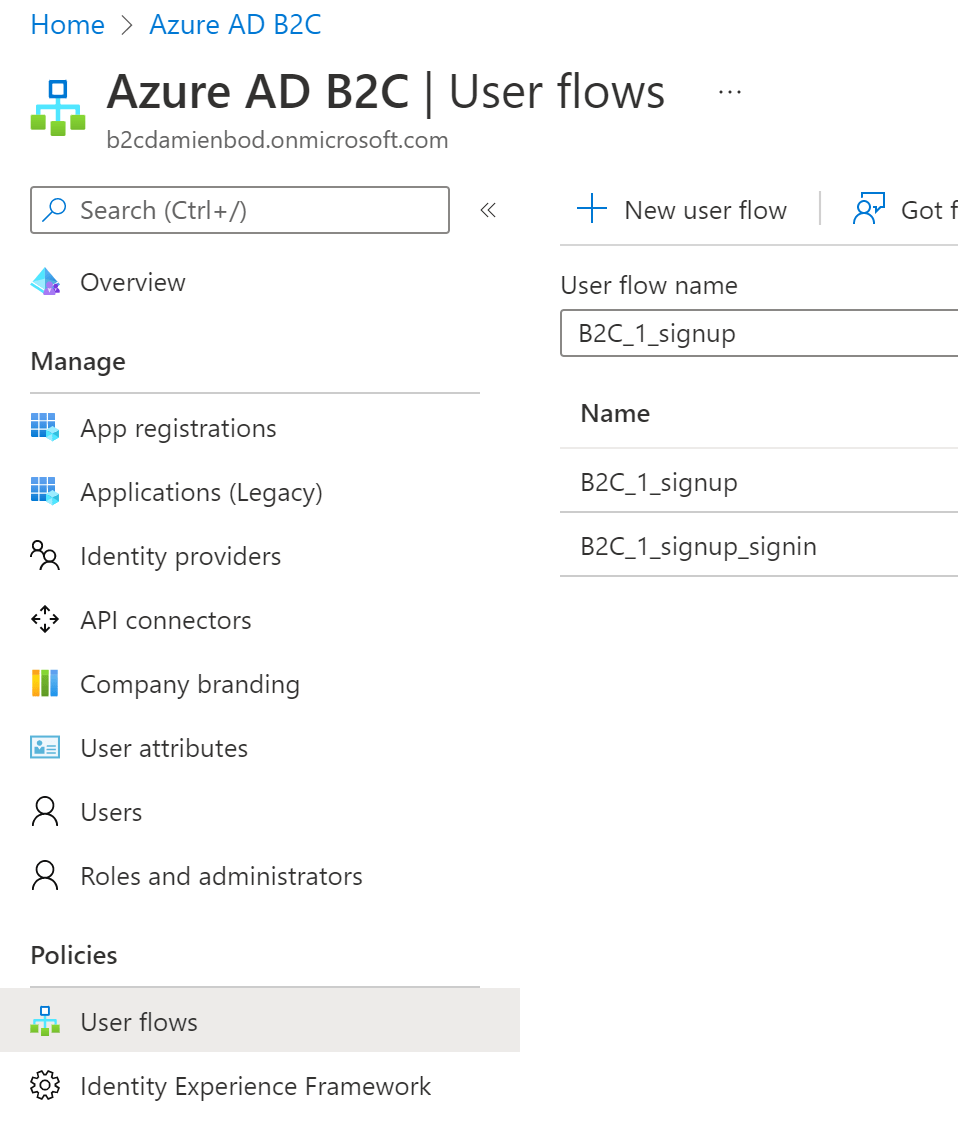Click the Identity Experience Framework gear icon

point(45,1086)
